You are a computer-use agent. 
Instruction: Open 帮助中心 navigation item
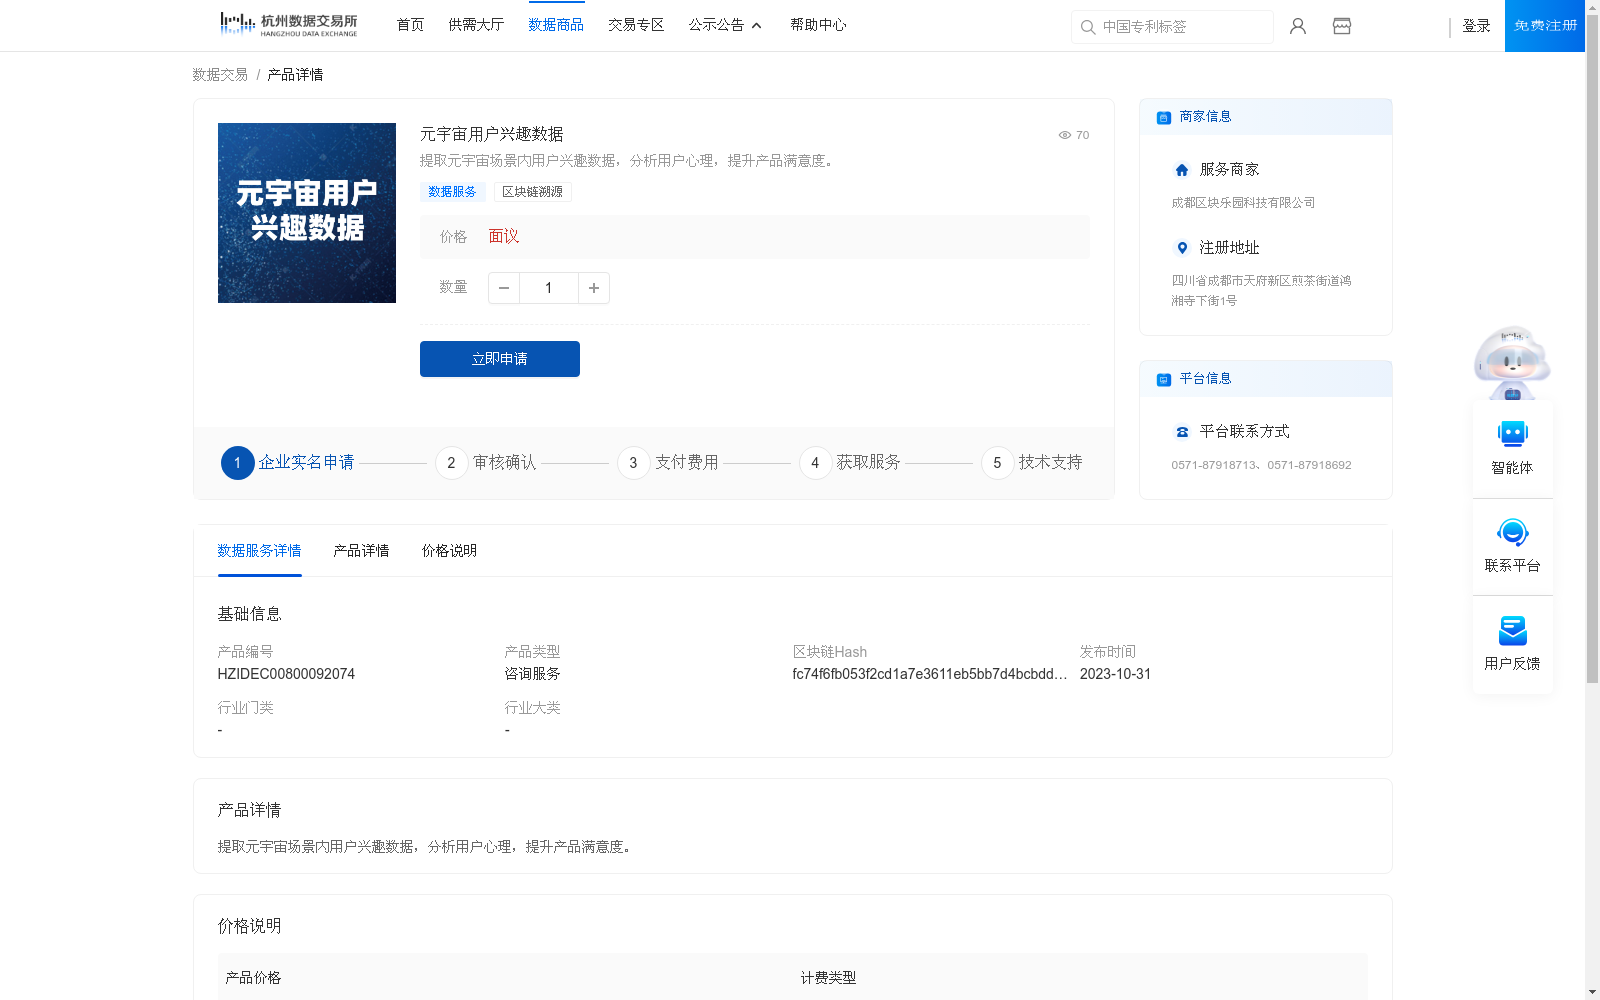818,25
